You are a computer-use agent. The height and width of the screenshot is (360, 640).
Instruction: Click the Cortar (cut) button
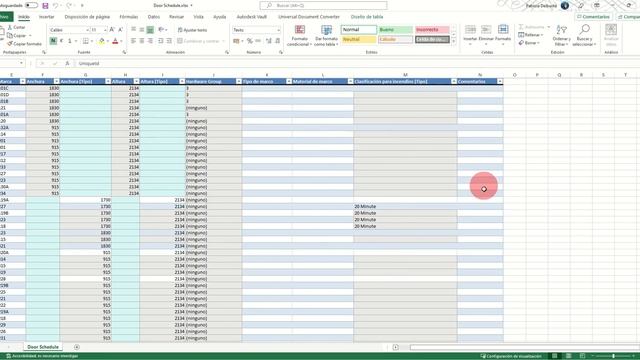[x=16, y=27]
